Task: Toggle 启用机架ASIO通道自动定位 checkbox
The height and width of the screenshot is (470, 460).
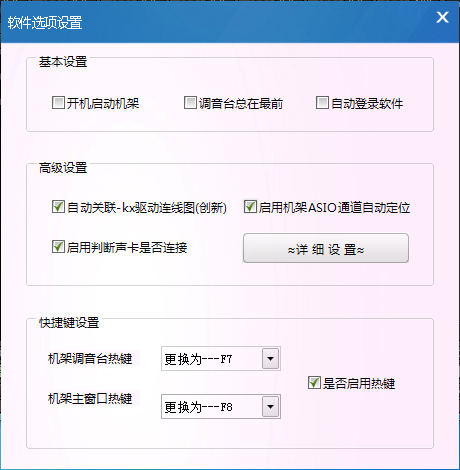Action: (x=250, y=207)
